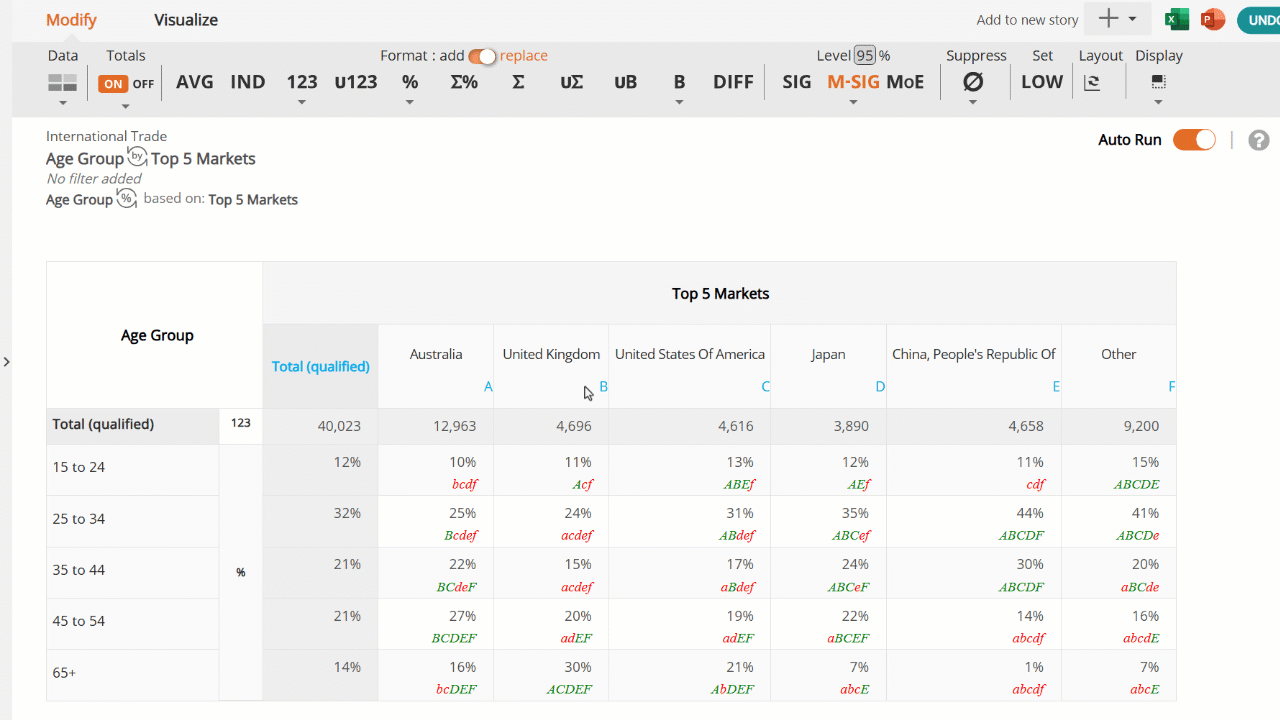Switch to the Visualize tab

tap(186, 20)
